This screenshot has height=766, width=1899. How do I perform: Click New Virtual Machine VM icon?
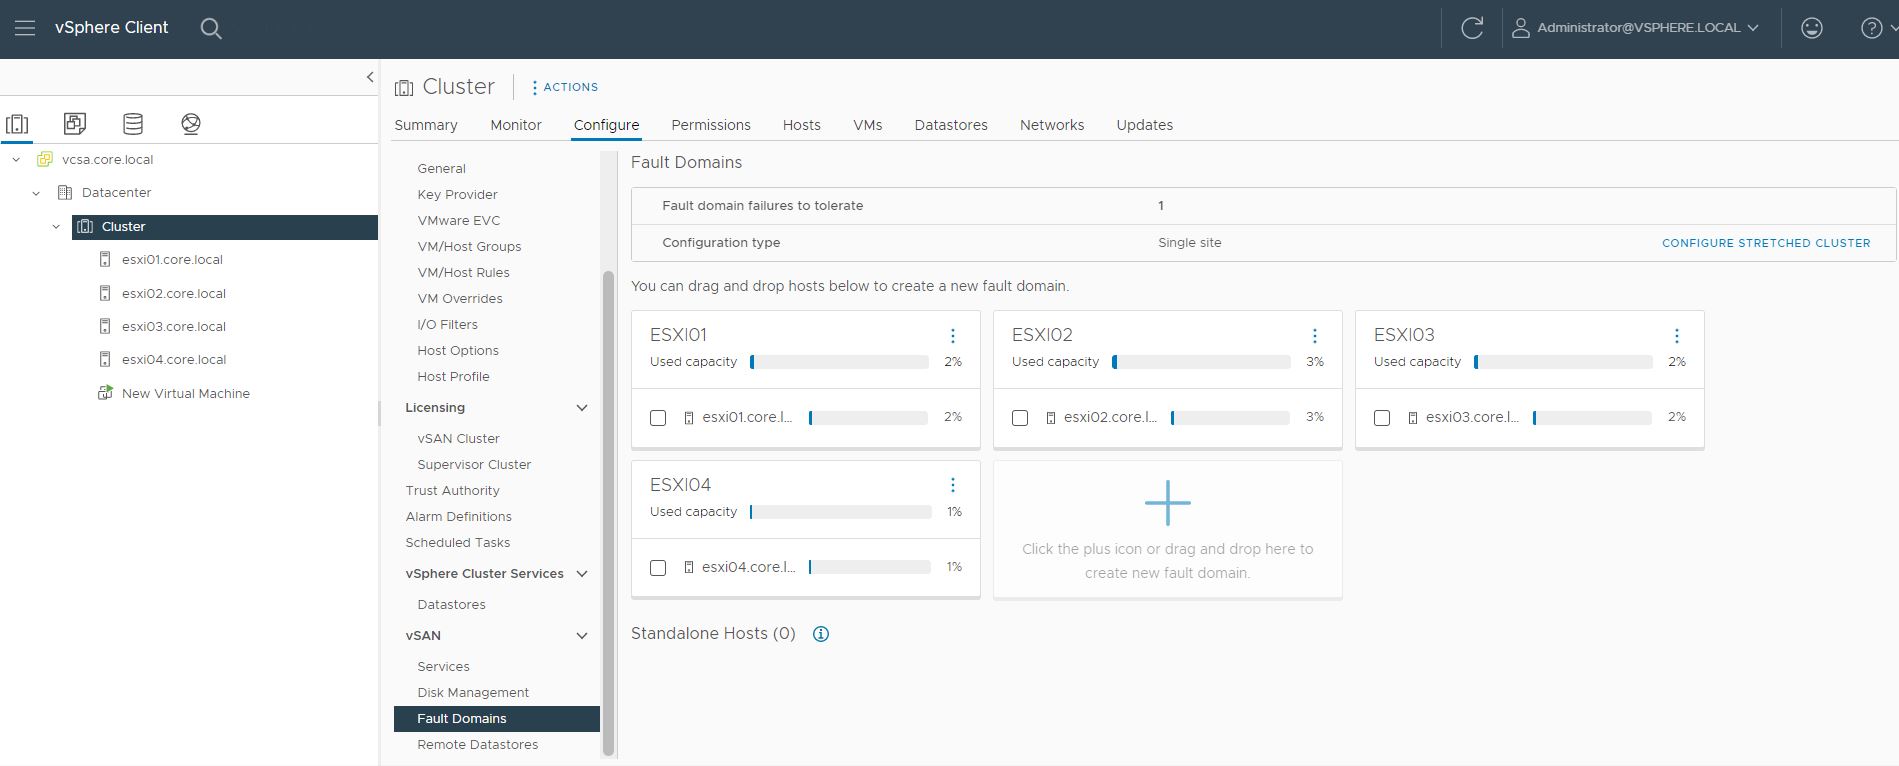[105, 393]
